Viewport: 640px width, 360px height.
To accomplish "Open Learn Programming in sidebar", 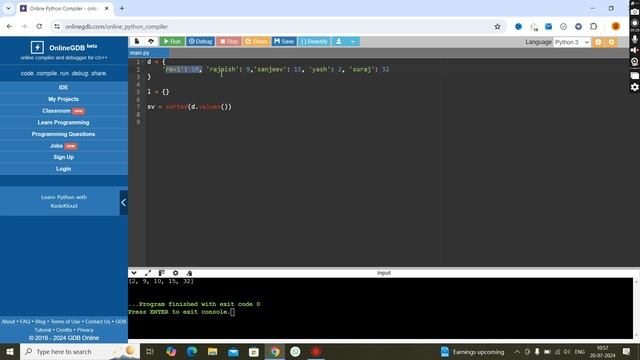I will (64, 122).
